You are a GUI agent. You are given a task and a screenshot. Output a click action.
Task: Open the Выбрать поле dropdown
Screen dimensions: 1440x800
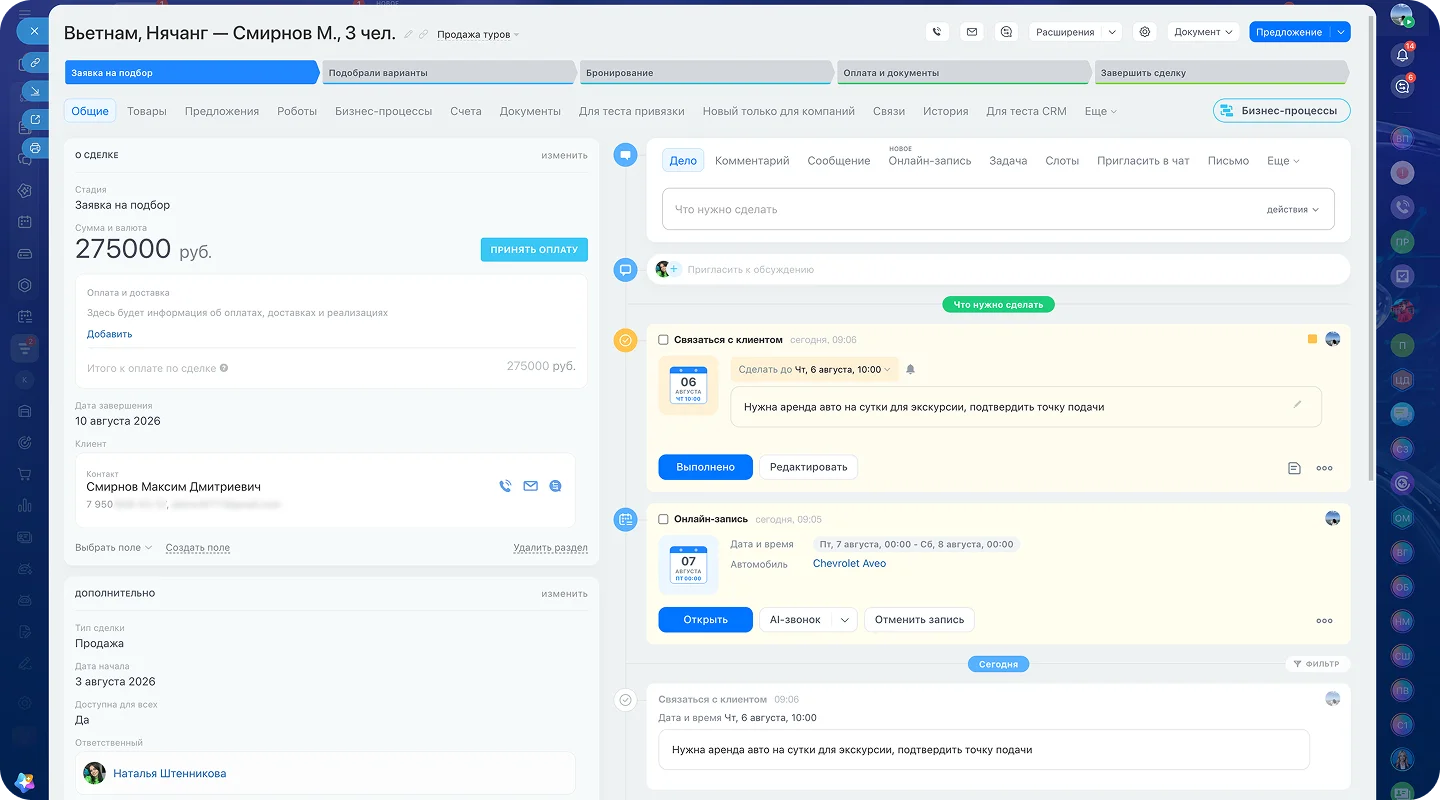pyautogui.click(x=113, y=548)
